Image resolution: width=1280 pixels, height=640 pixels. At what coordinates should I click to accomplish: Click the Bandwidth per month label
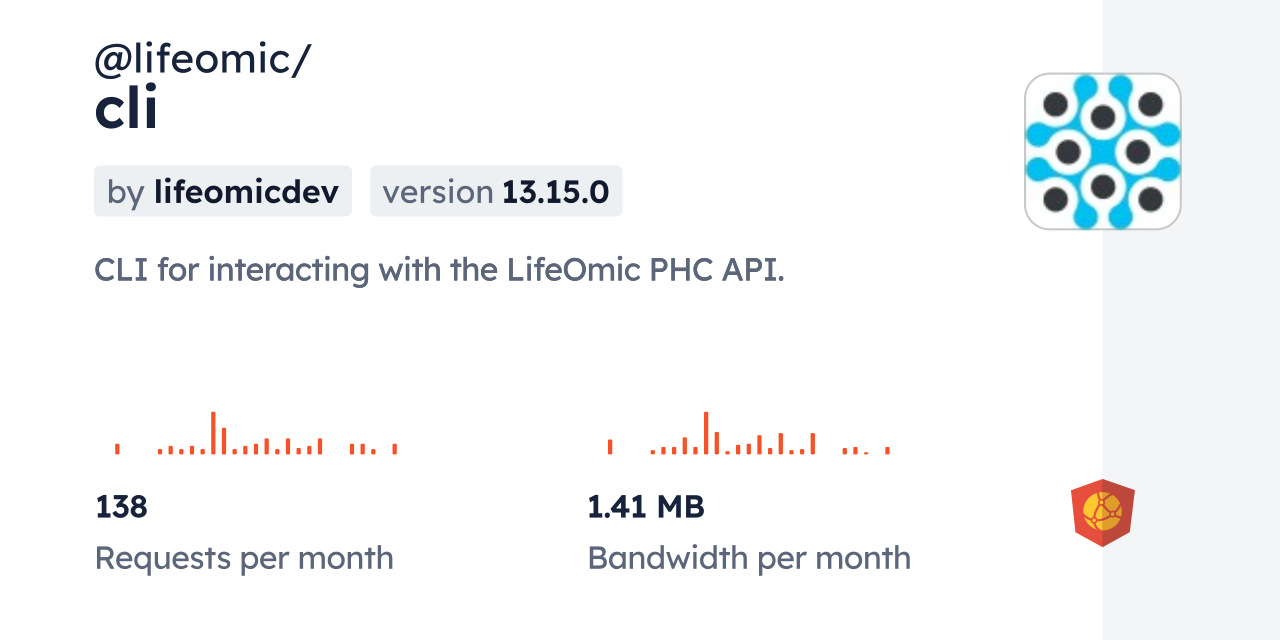pyautogui.click(x=749, y=558)
